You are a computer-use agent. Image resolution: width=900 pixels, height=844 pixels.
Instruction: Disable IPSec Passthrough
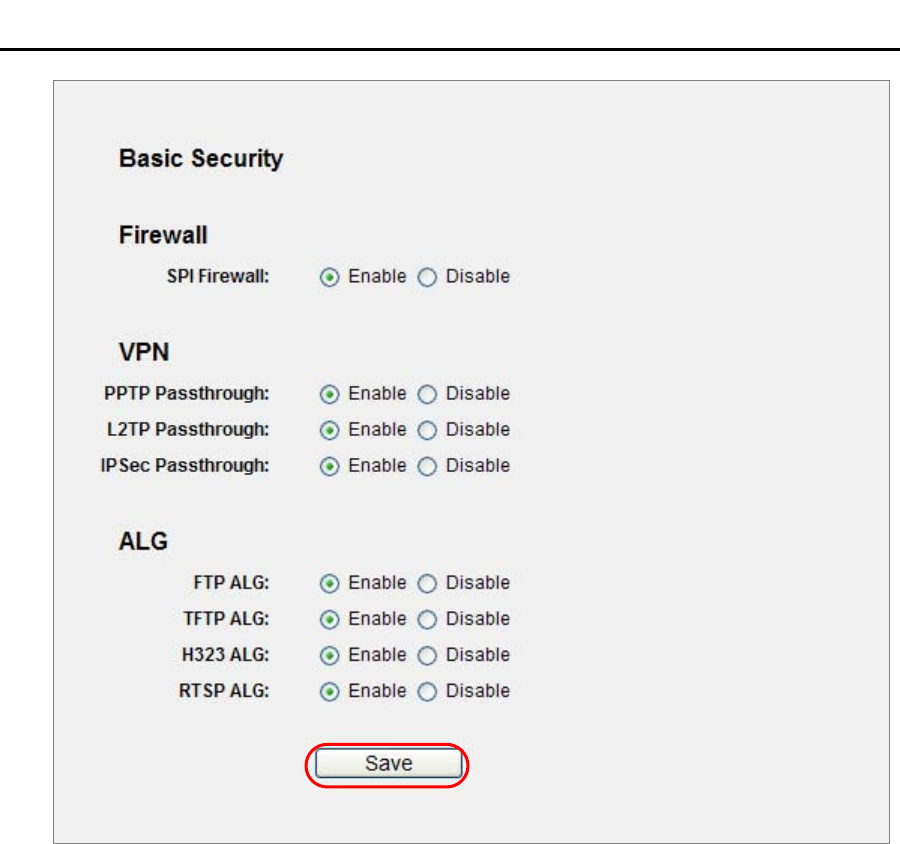coord(427,467)
